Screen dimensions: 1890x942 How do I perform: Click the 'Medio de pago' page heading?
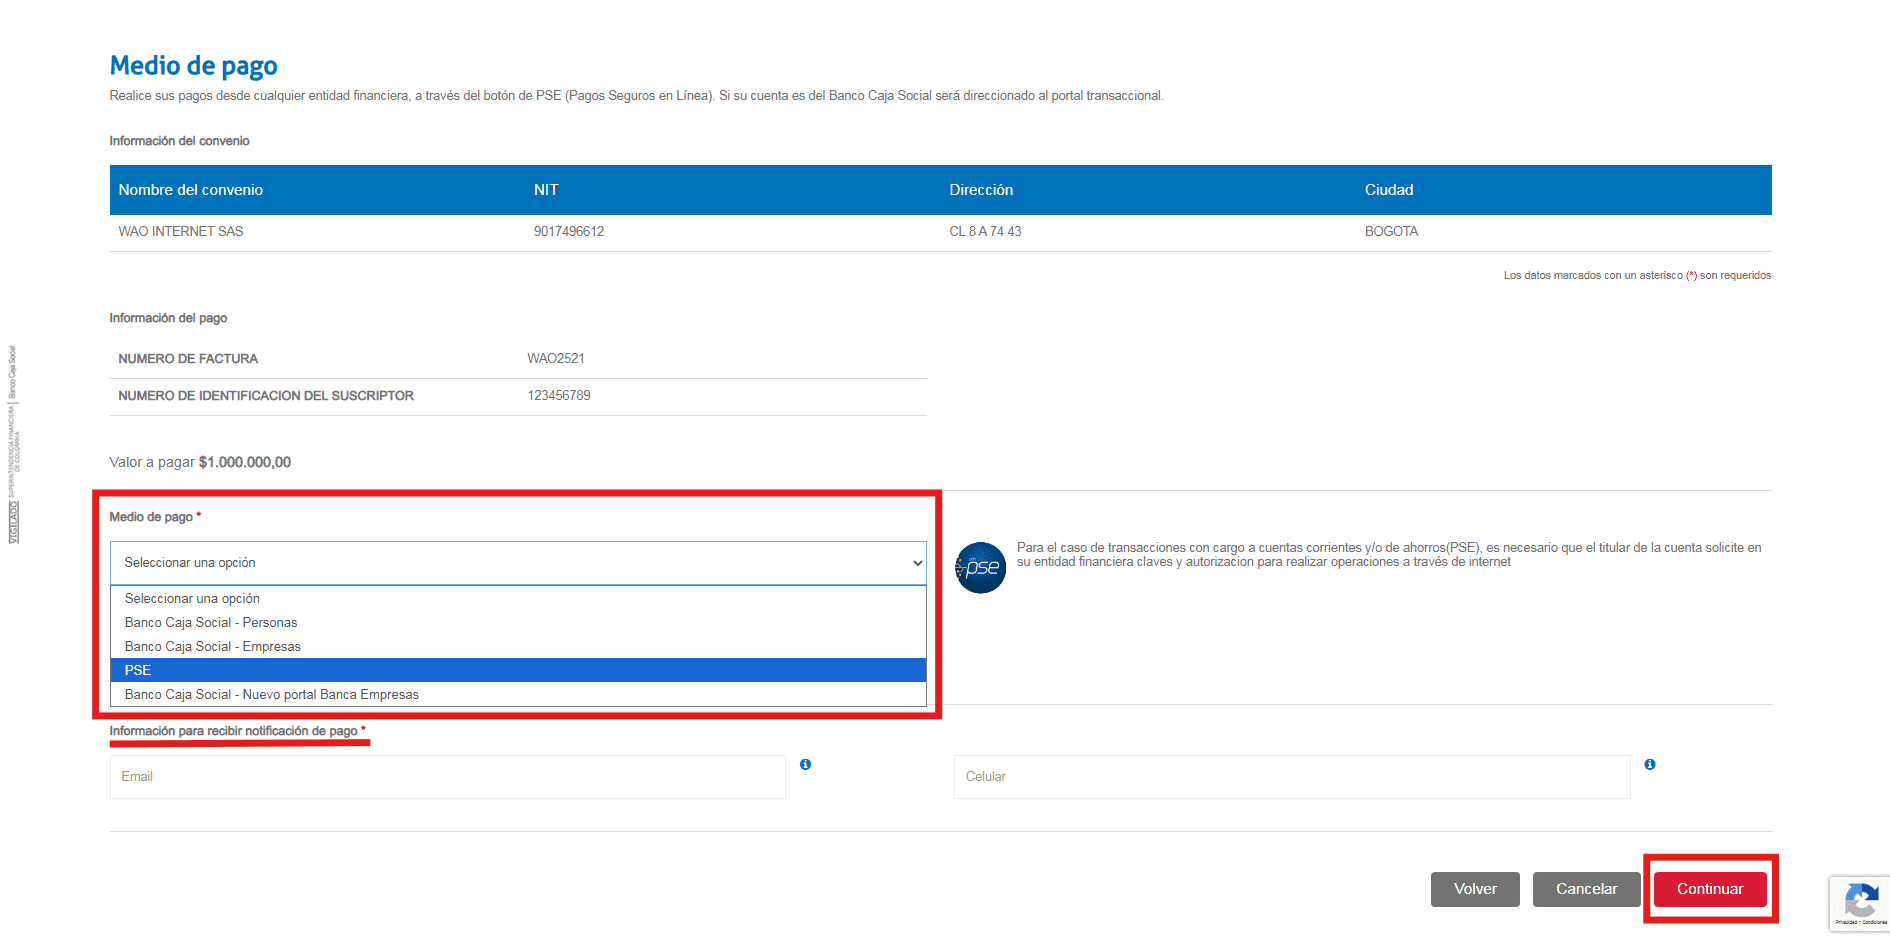click(x=194, y=66)
